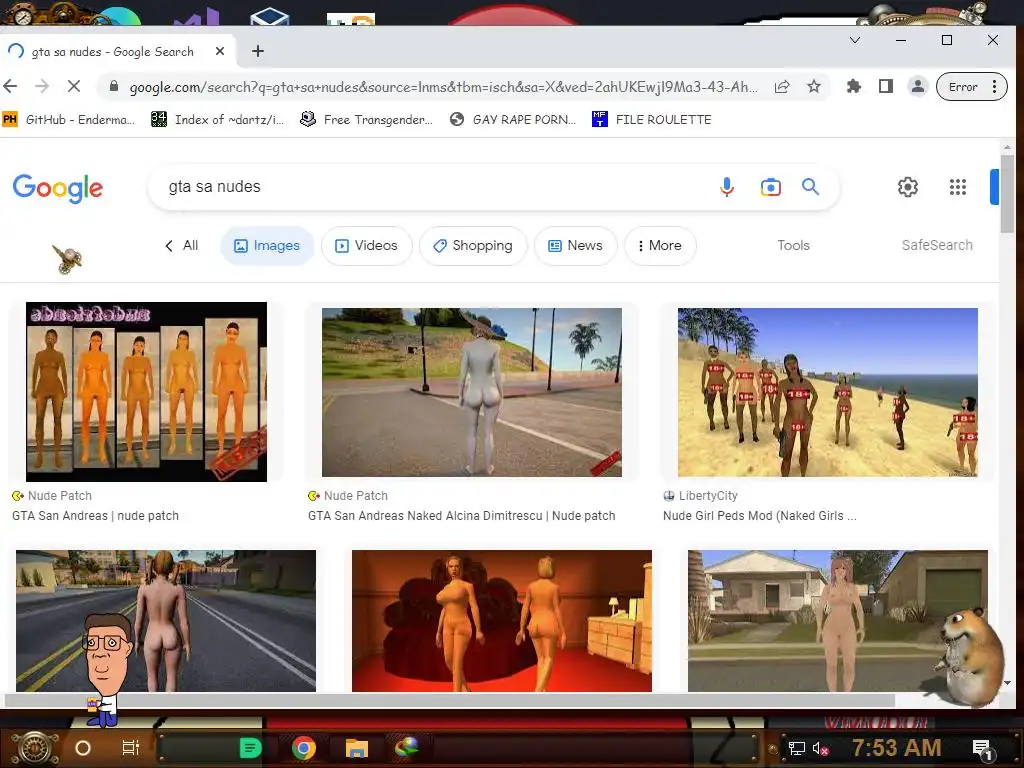Select the Images tab

[x=267, y=246]
